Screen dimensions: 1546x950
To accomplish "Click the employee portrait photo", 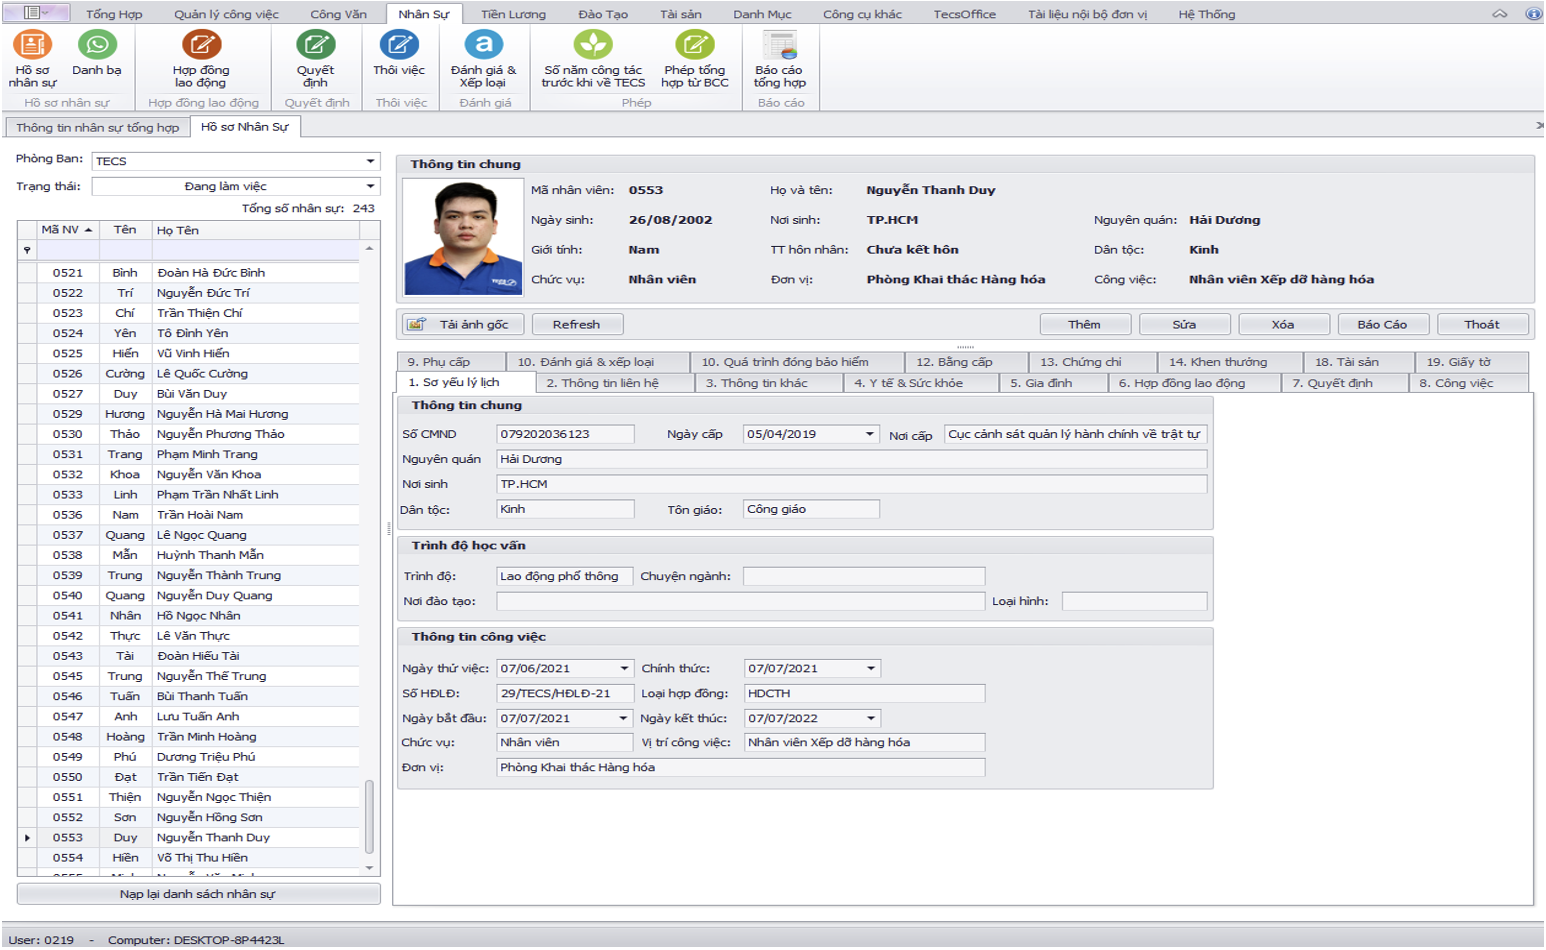I will tap(463, 238).
